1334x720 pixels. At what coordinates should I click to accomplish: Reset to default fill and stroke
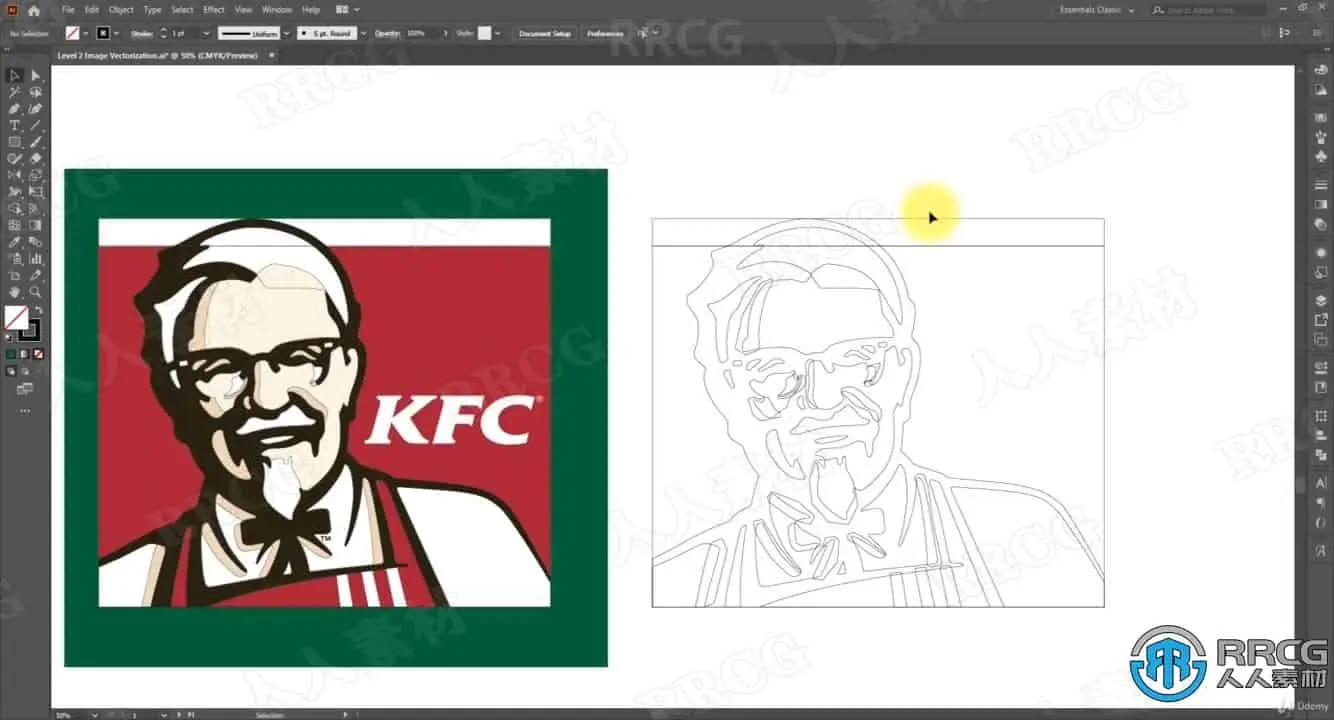pyautogui.click(x=10, y=338)
